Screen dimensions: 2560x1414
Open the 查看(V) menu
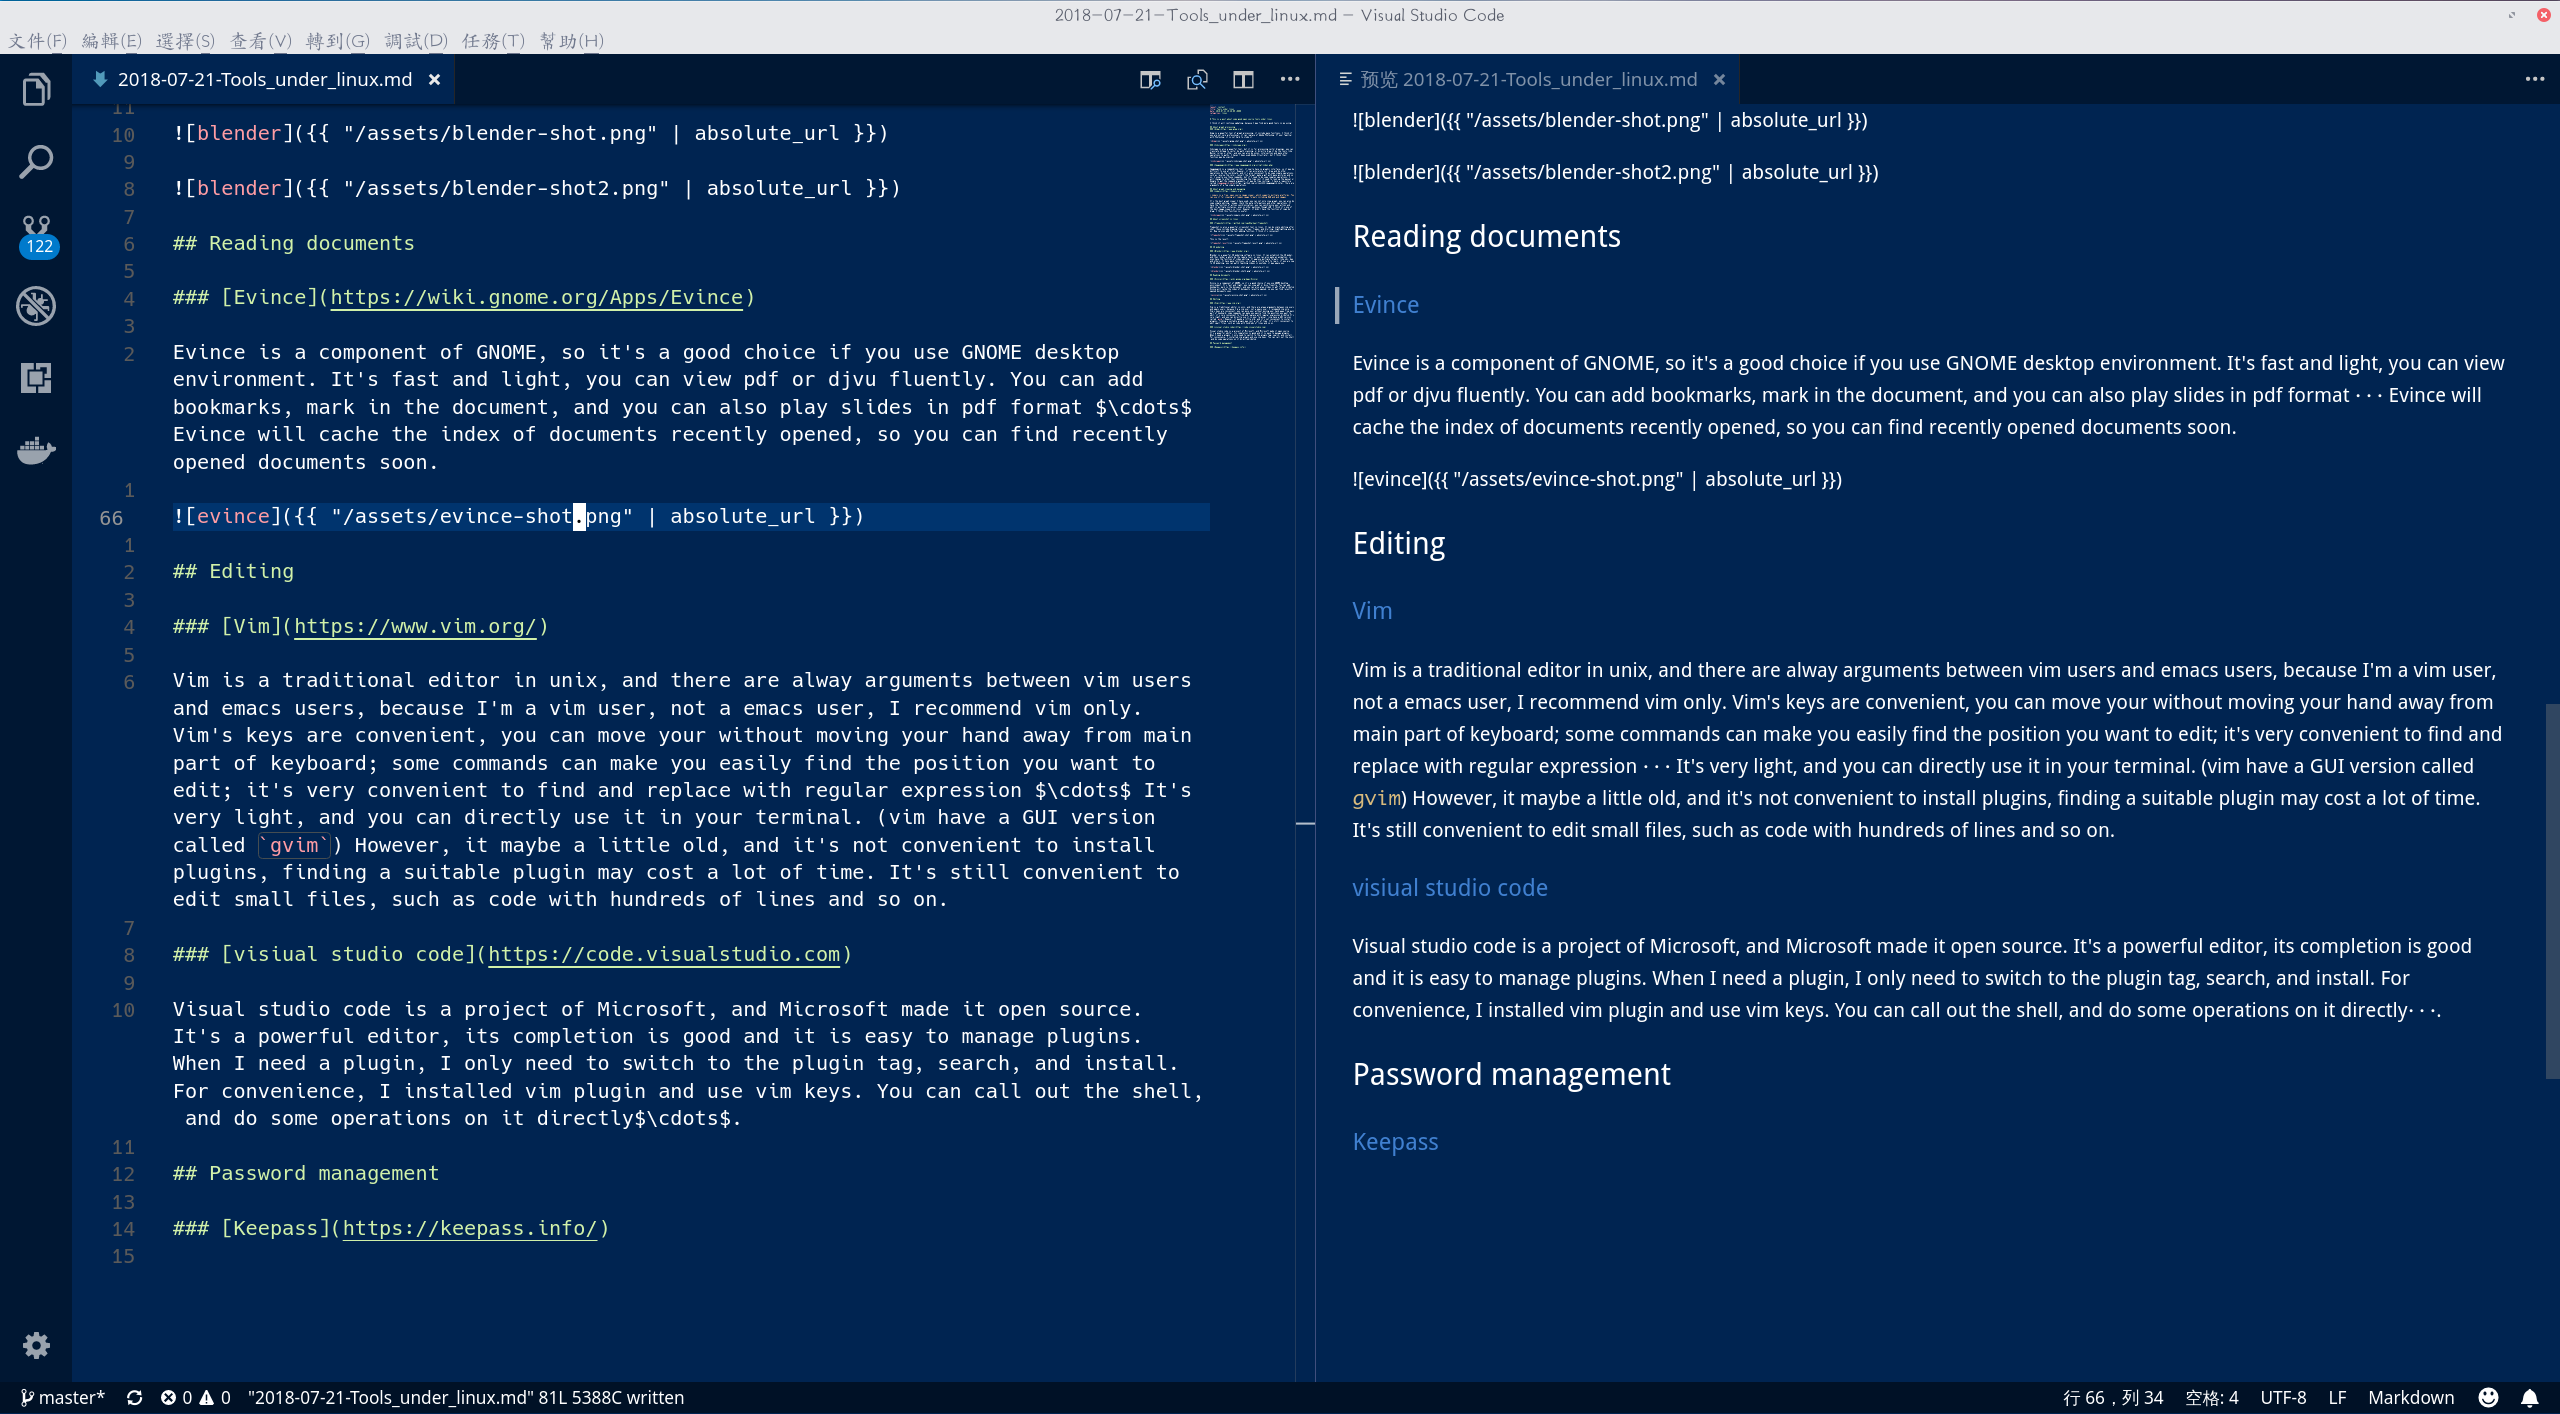[261, 41]
